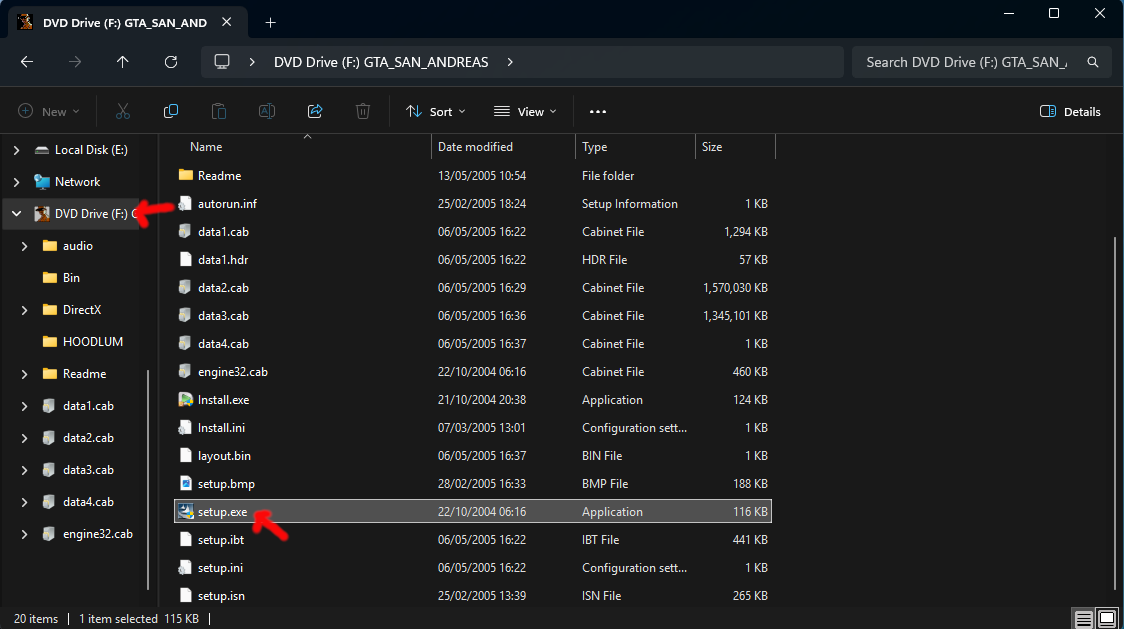Click the This PC monitor icon in address bar
The image size is (1124, 629).
coord(222,62)
